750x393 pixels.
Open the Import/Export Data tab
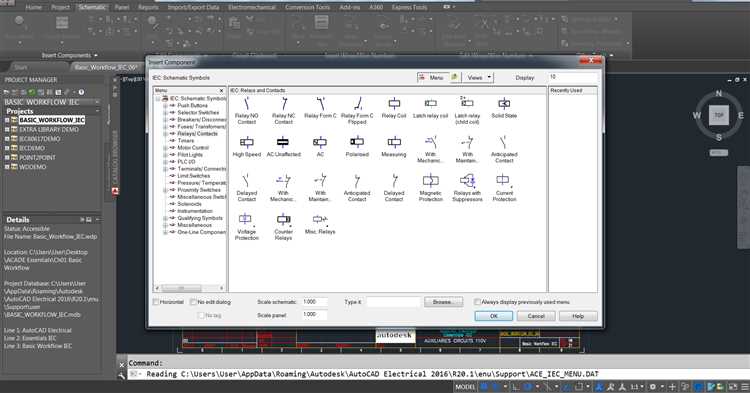pos(193,7)
